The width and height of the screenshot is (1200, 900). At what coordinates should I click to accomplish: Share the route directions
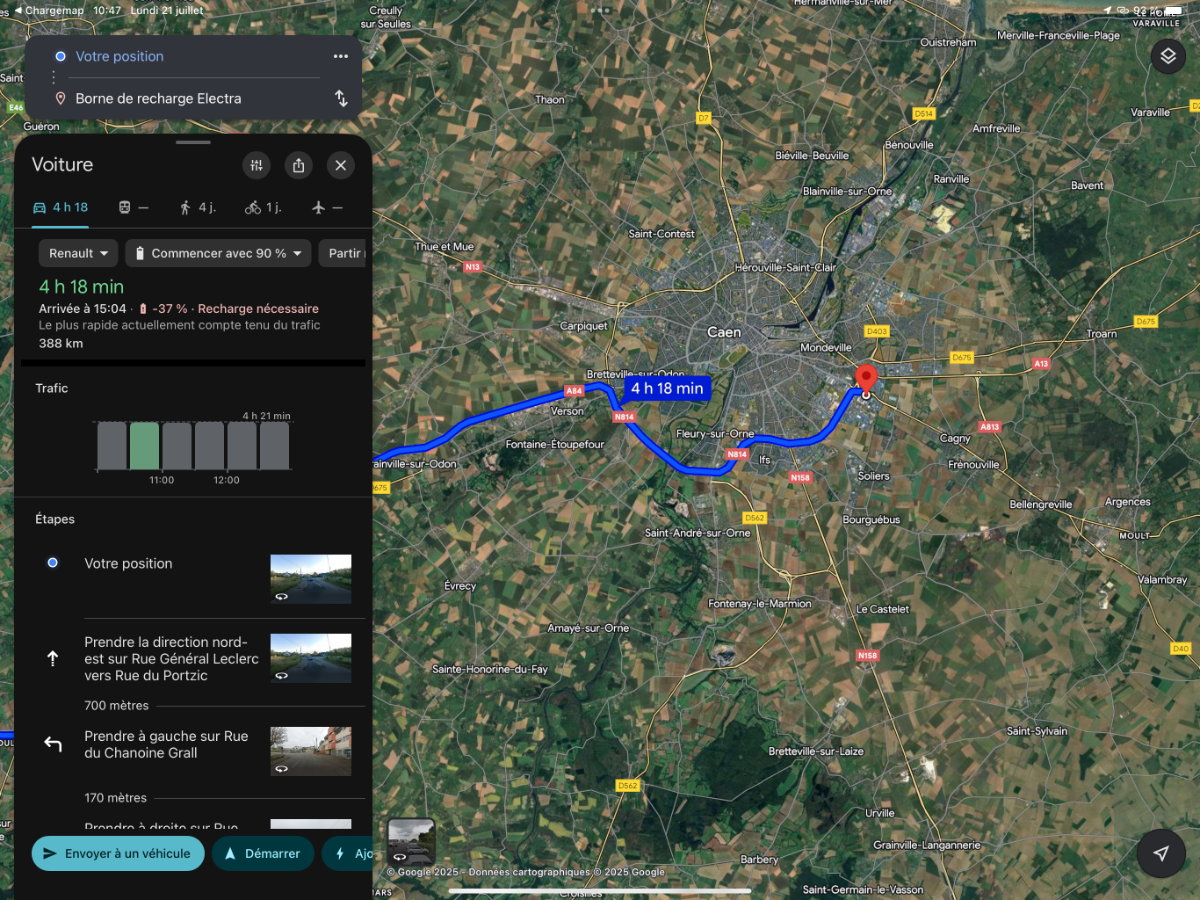coord(298,165)
